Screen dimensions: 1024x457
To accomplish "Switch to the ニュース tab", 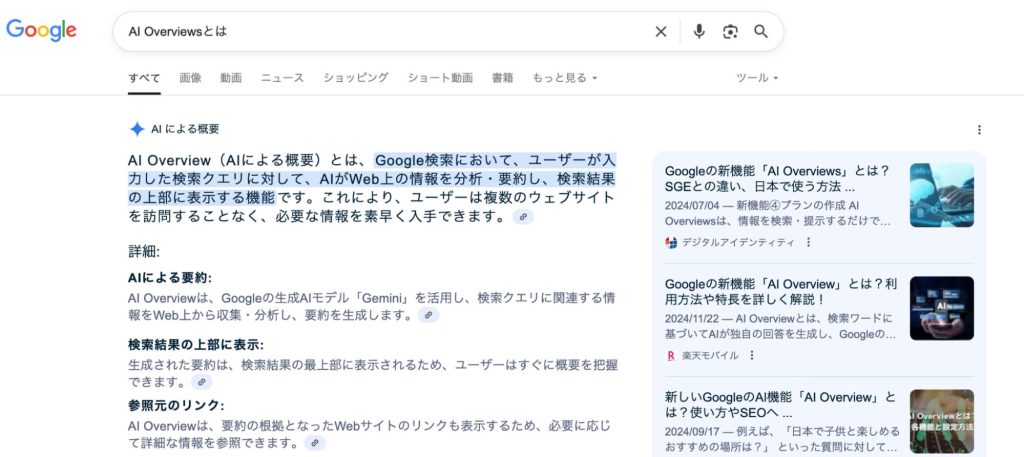I will tap(283, 78).
